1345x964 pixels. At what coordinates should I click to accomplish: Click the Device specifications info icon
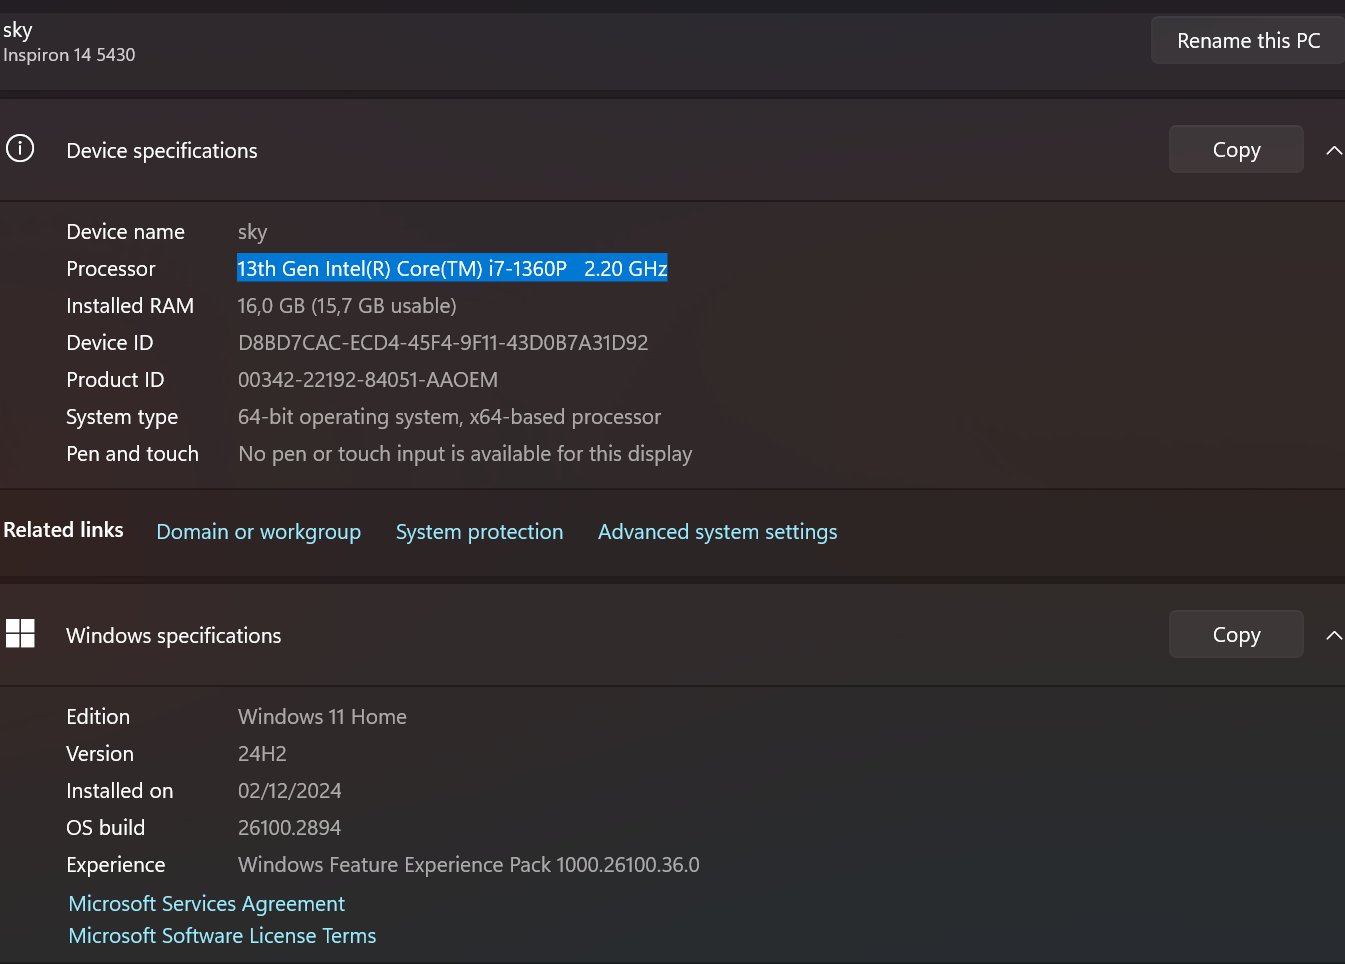tap(20, 149)
